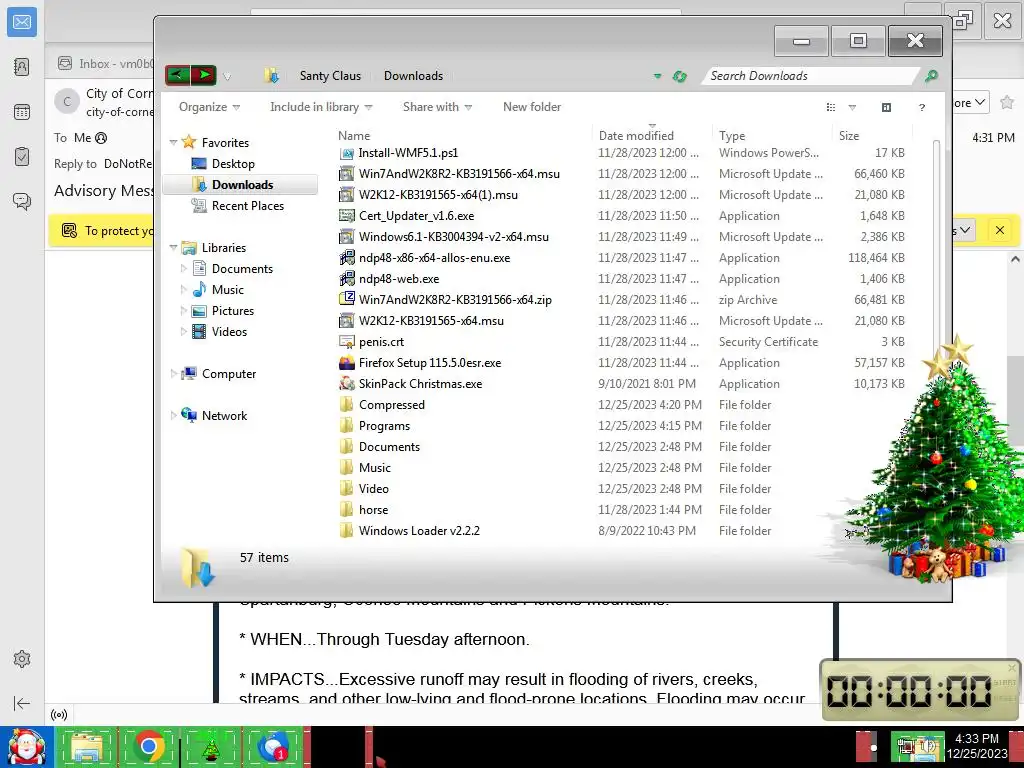Select Desktop under Favorites
This screenshot has height=768, width=1024.
pos(233,164)
